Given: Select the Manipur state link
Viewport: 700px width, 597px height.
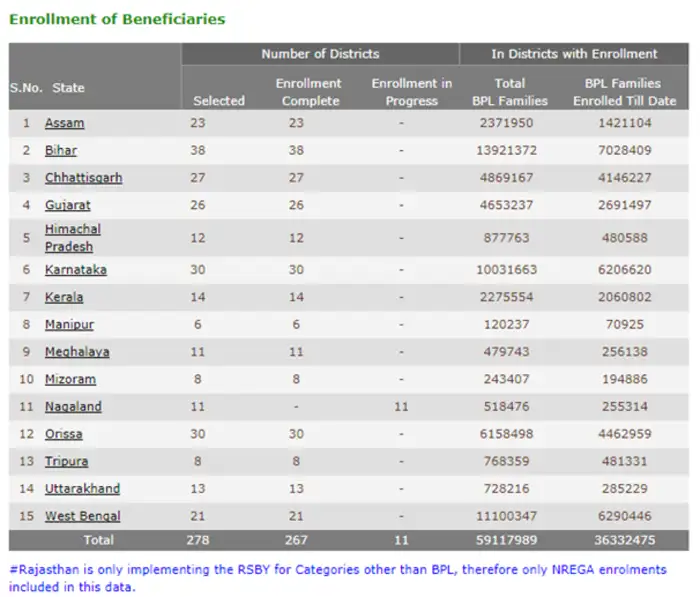Looking at the screenshot, I should (69, 325).
